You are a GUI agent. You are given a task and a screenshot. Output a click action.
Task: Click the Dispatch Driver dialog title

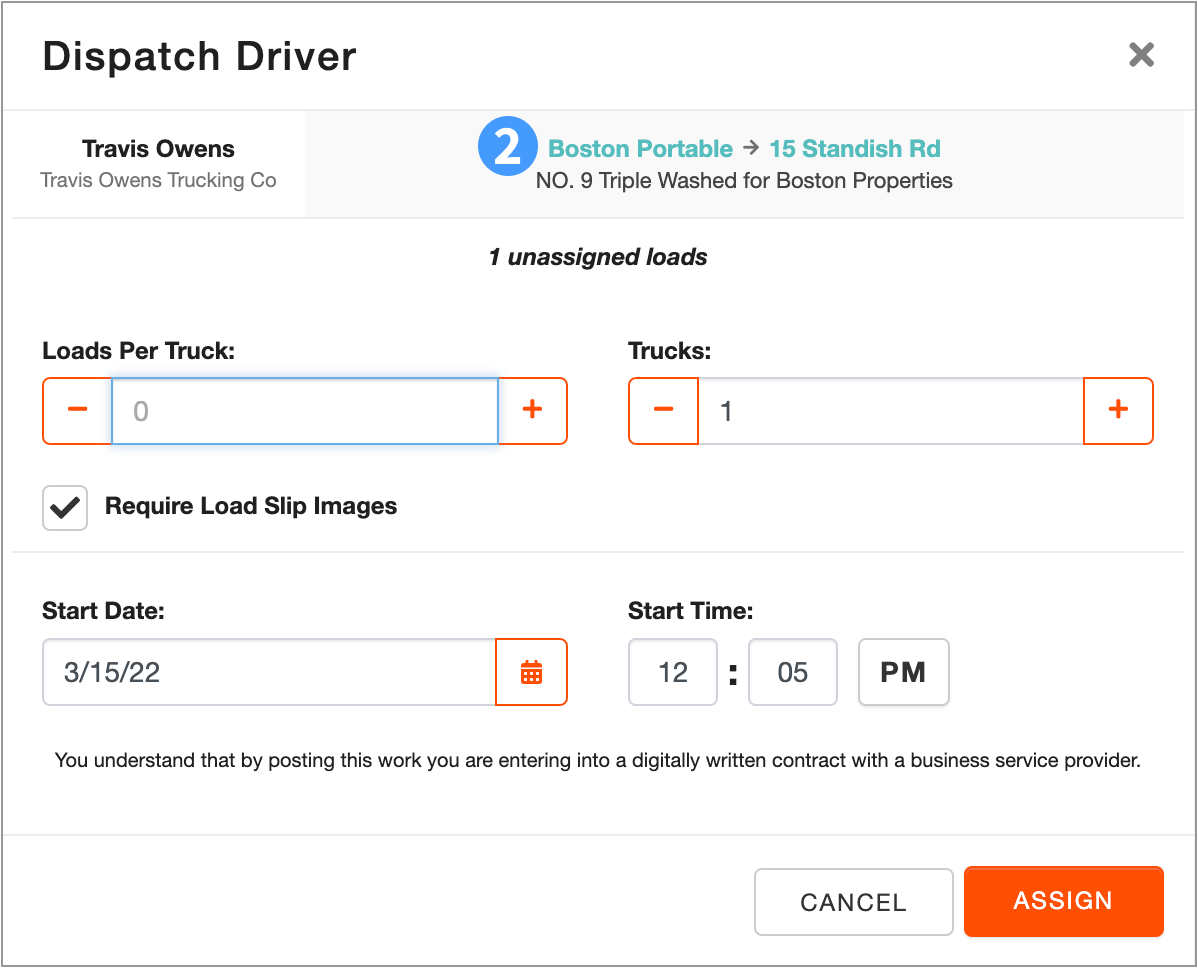[199, 57]
